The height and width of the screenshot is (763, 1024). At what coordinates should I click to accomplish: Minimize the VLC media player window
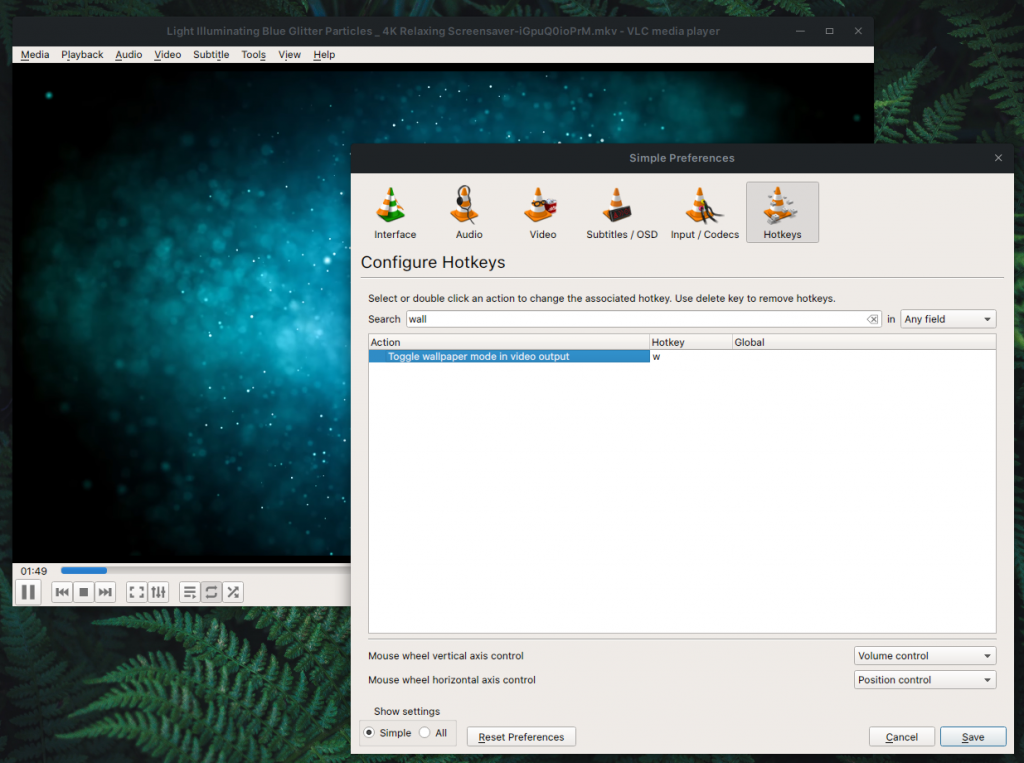(800, 31)
